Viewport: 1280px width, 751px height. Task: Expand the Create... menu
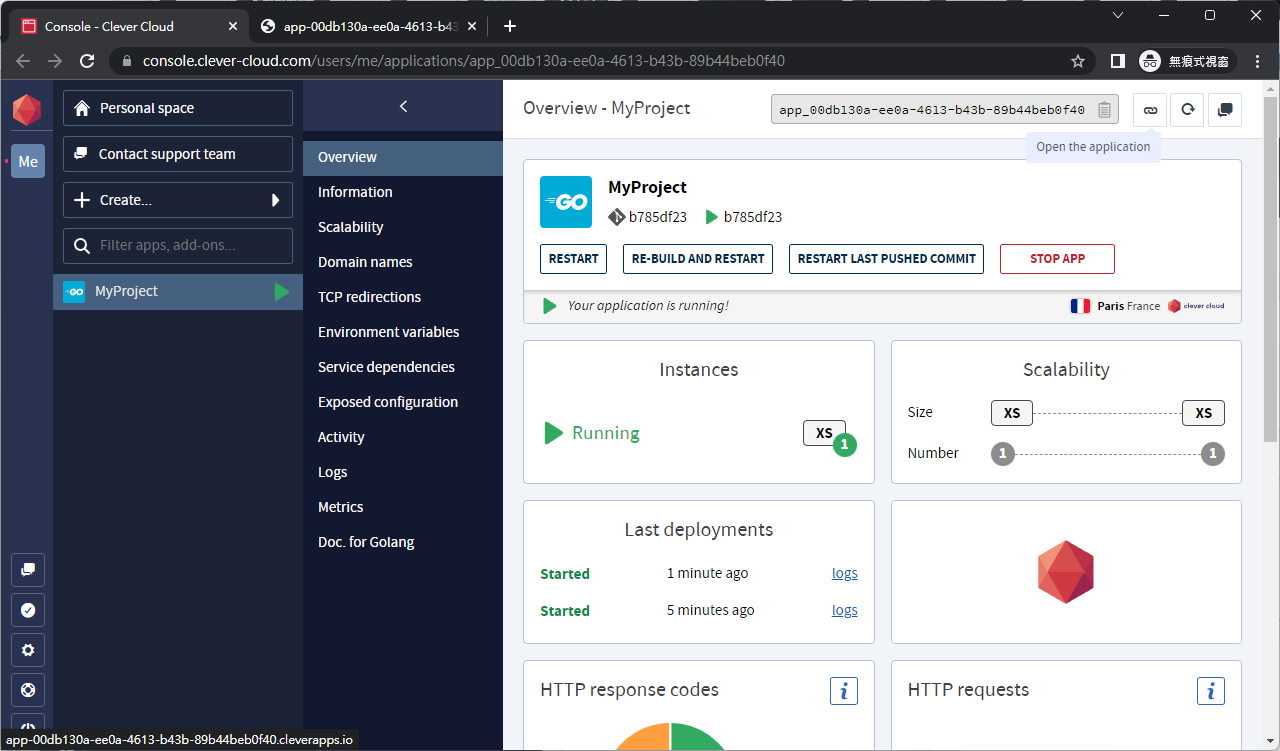(x=178, y=200)
